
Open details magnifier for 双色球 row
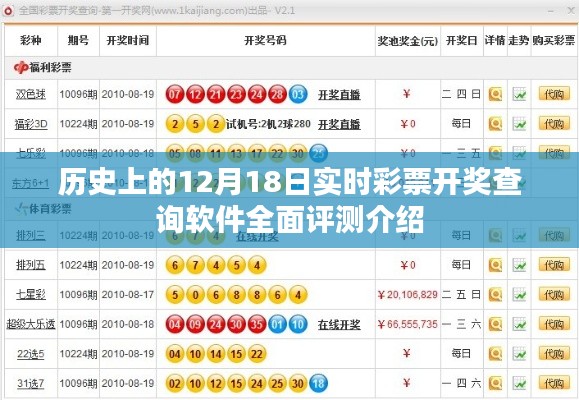[x=495, y=94]
